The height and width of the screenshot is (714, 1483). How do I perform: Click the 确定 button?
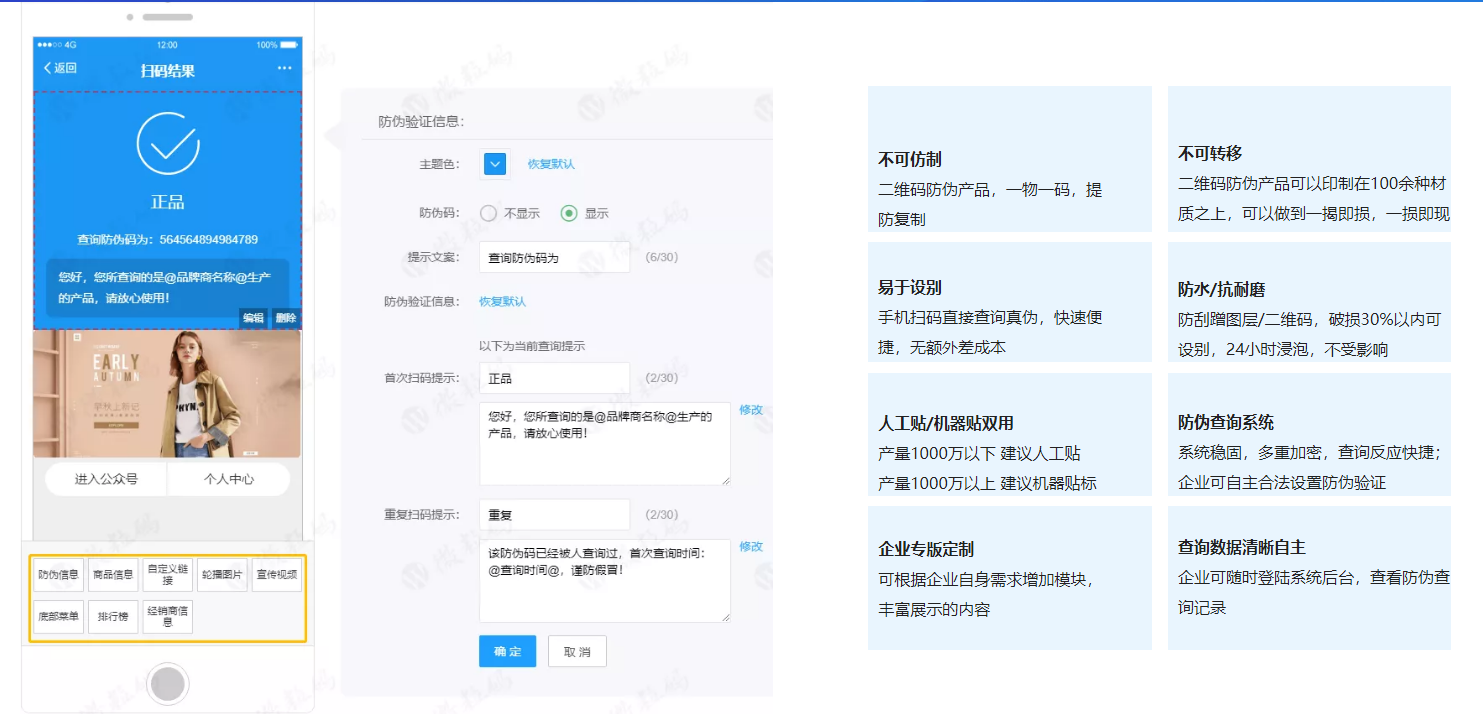coord(507,651)
